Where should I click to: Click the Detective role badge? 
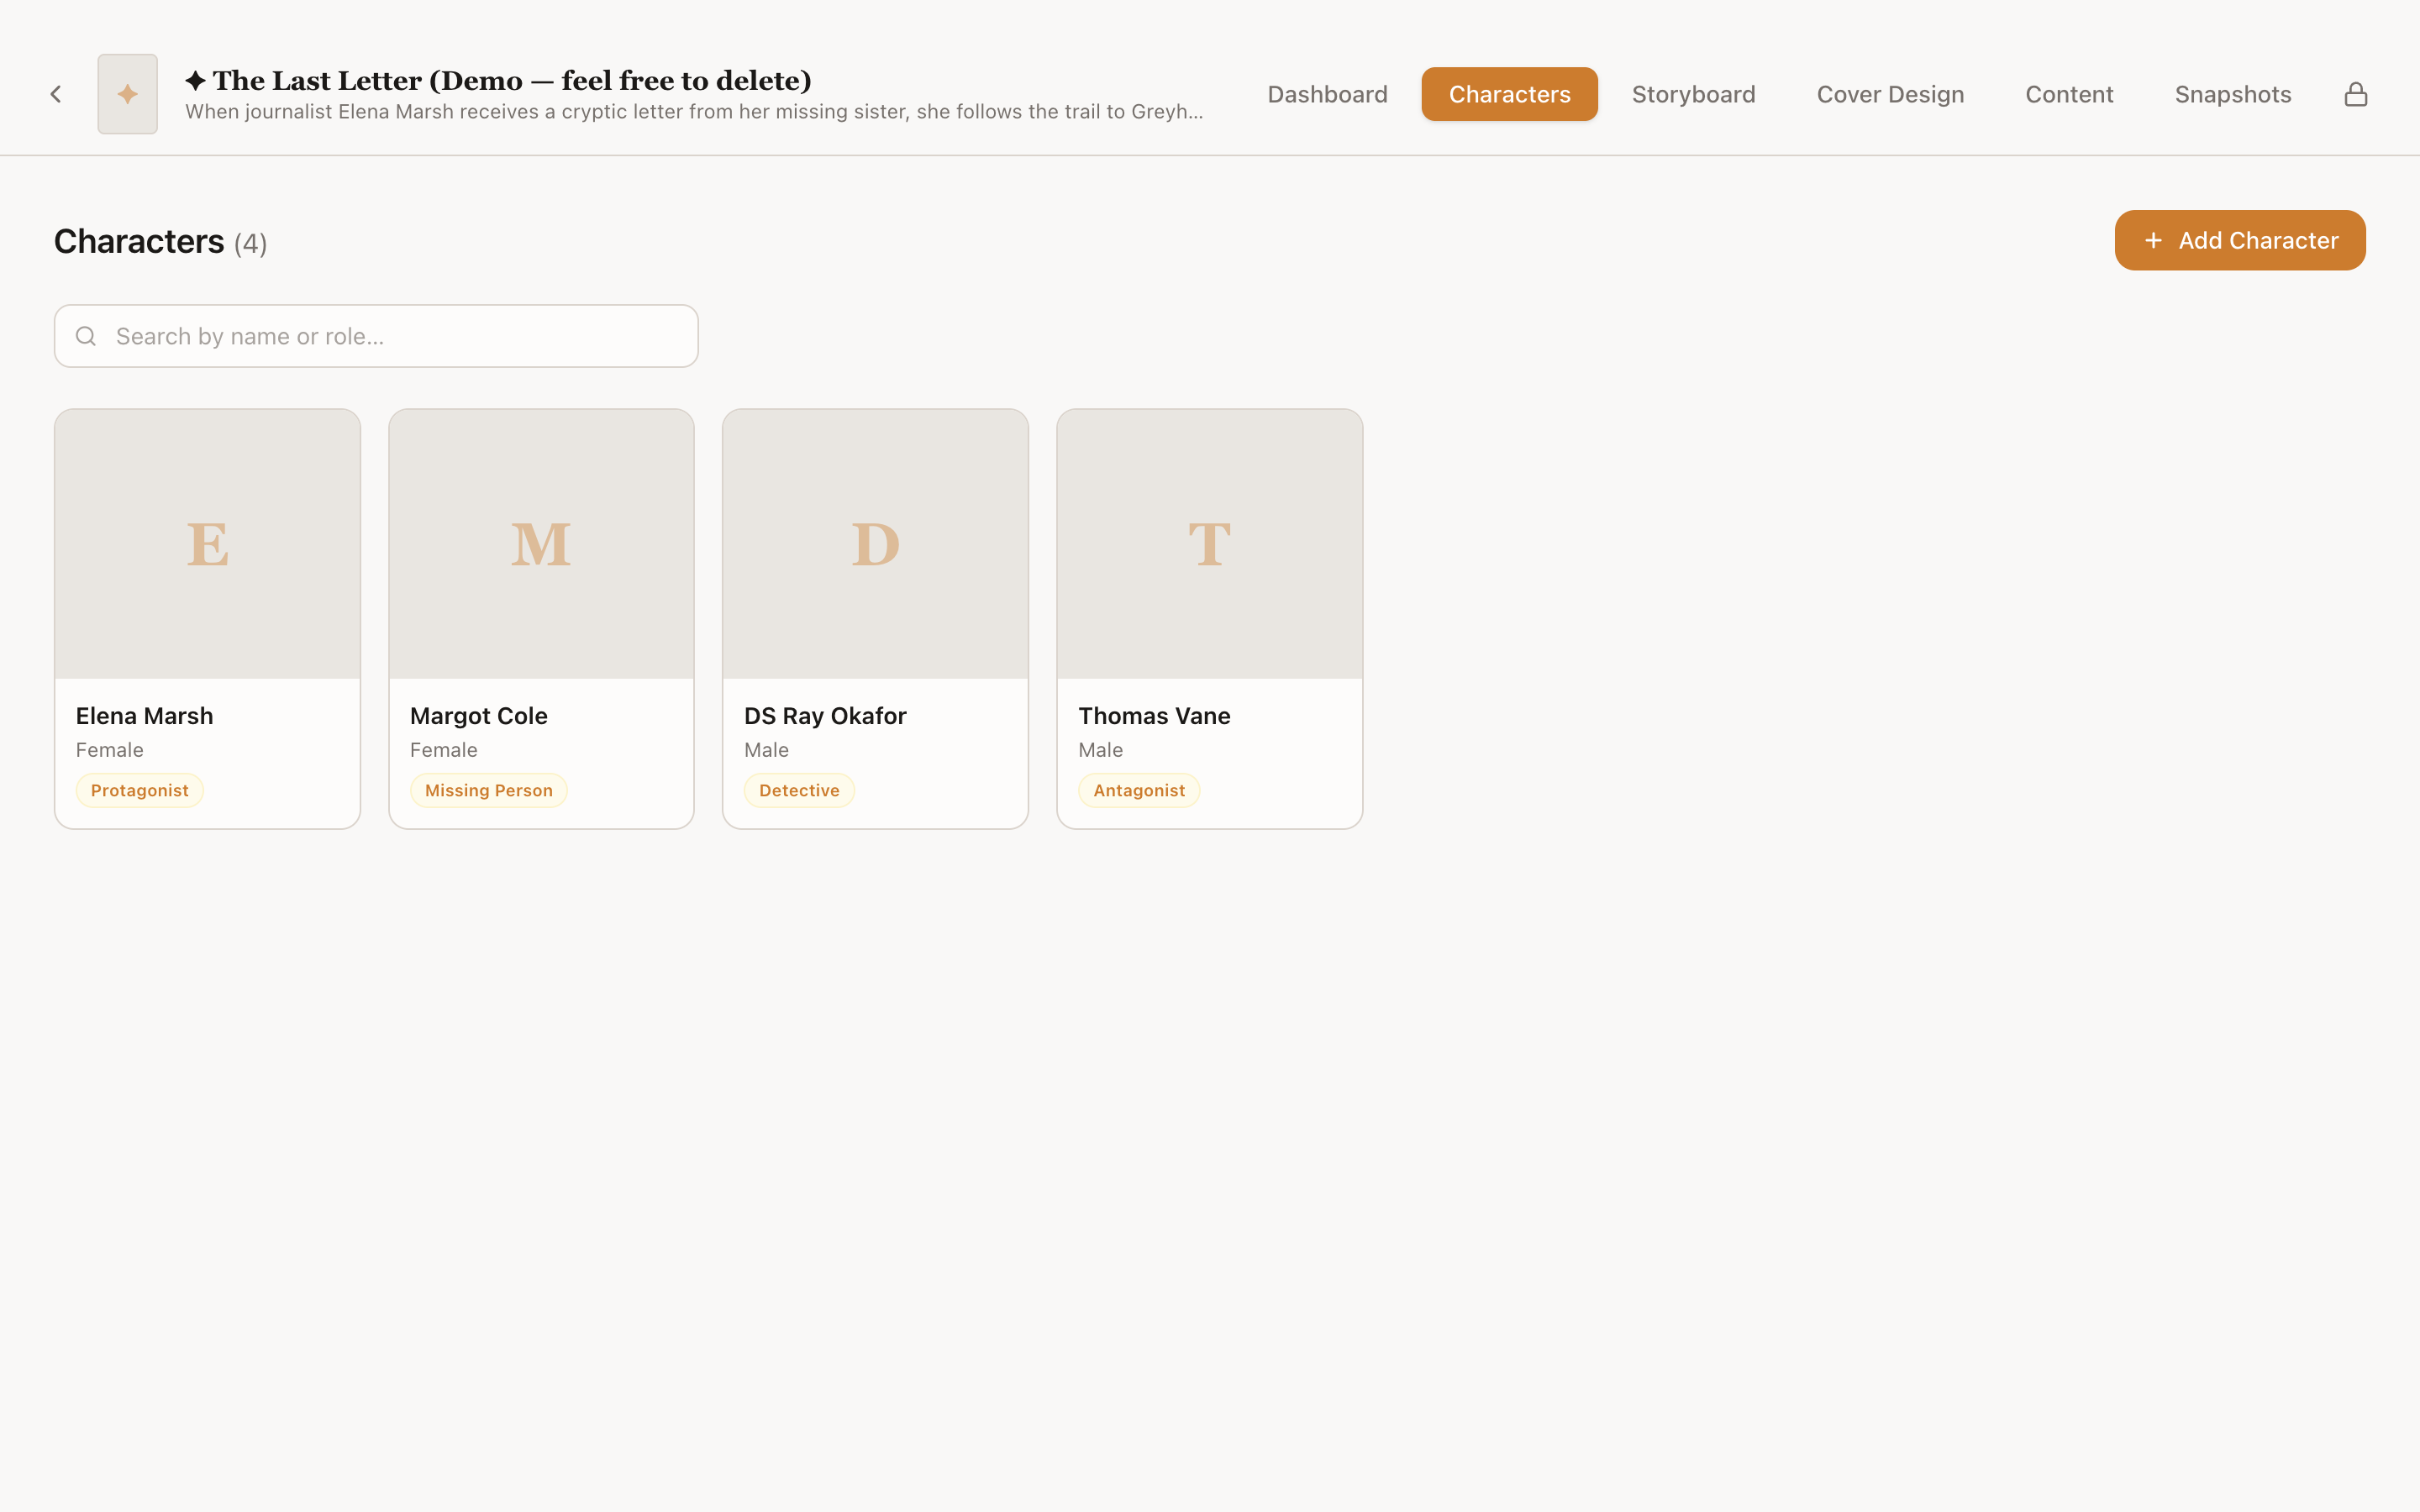point(799,790)
